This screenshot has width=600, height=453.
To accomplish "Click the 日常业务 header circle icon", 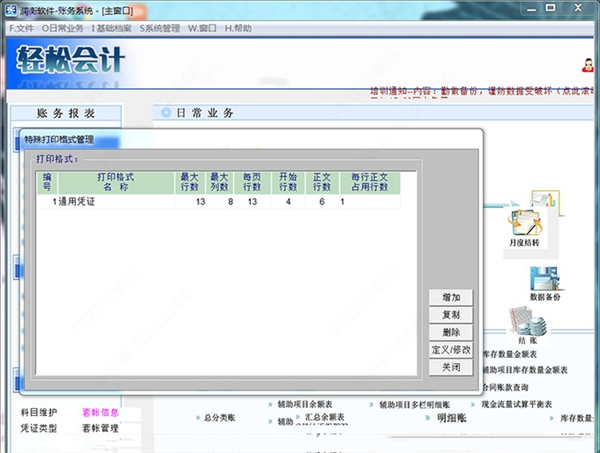I will pos(166,113).
